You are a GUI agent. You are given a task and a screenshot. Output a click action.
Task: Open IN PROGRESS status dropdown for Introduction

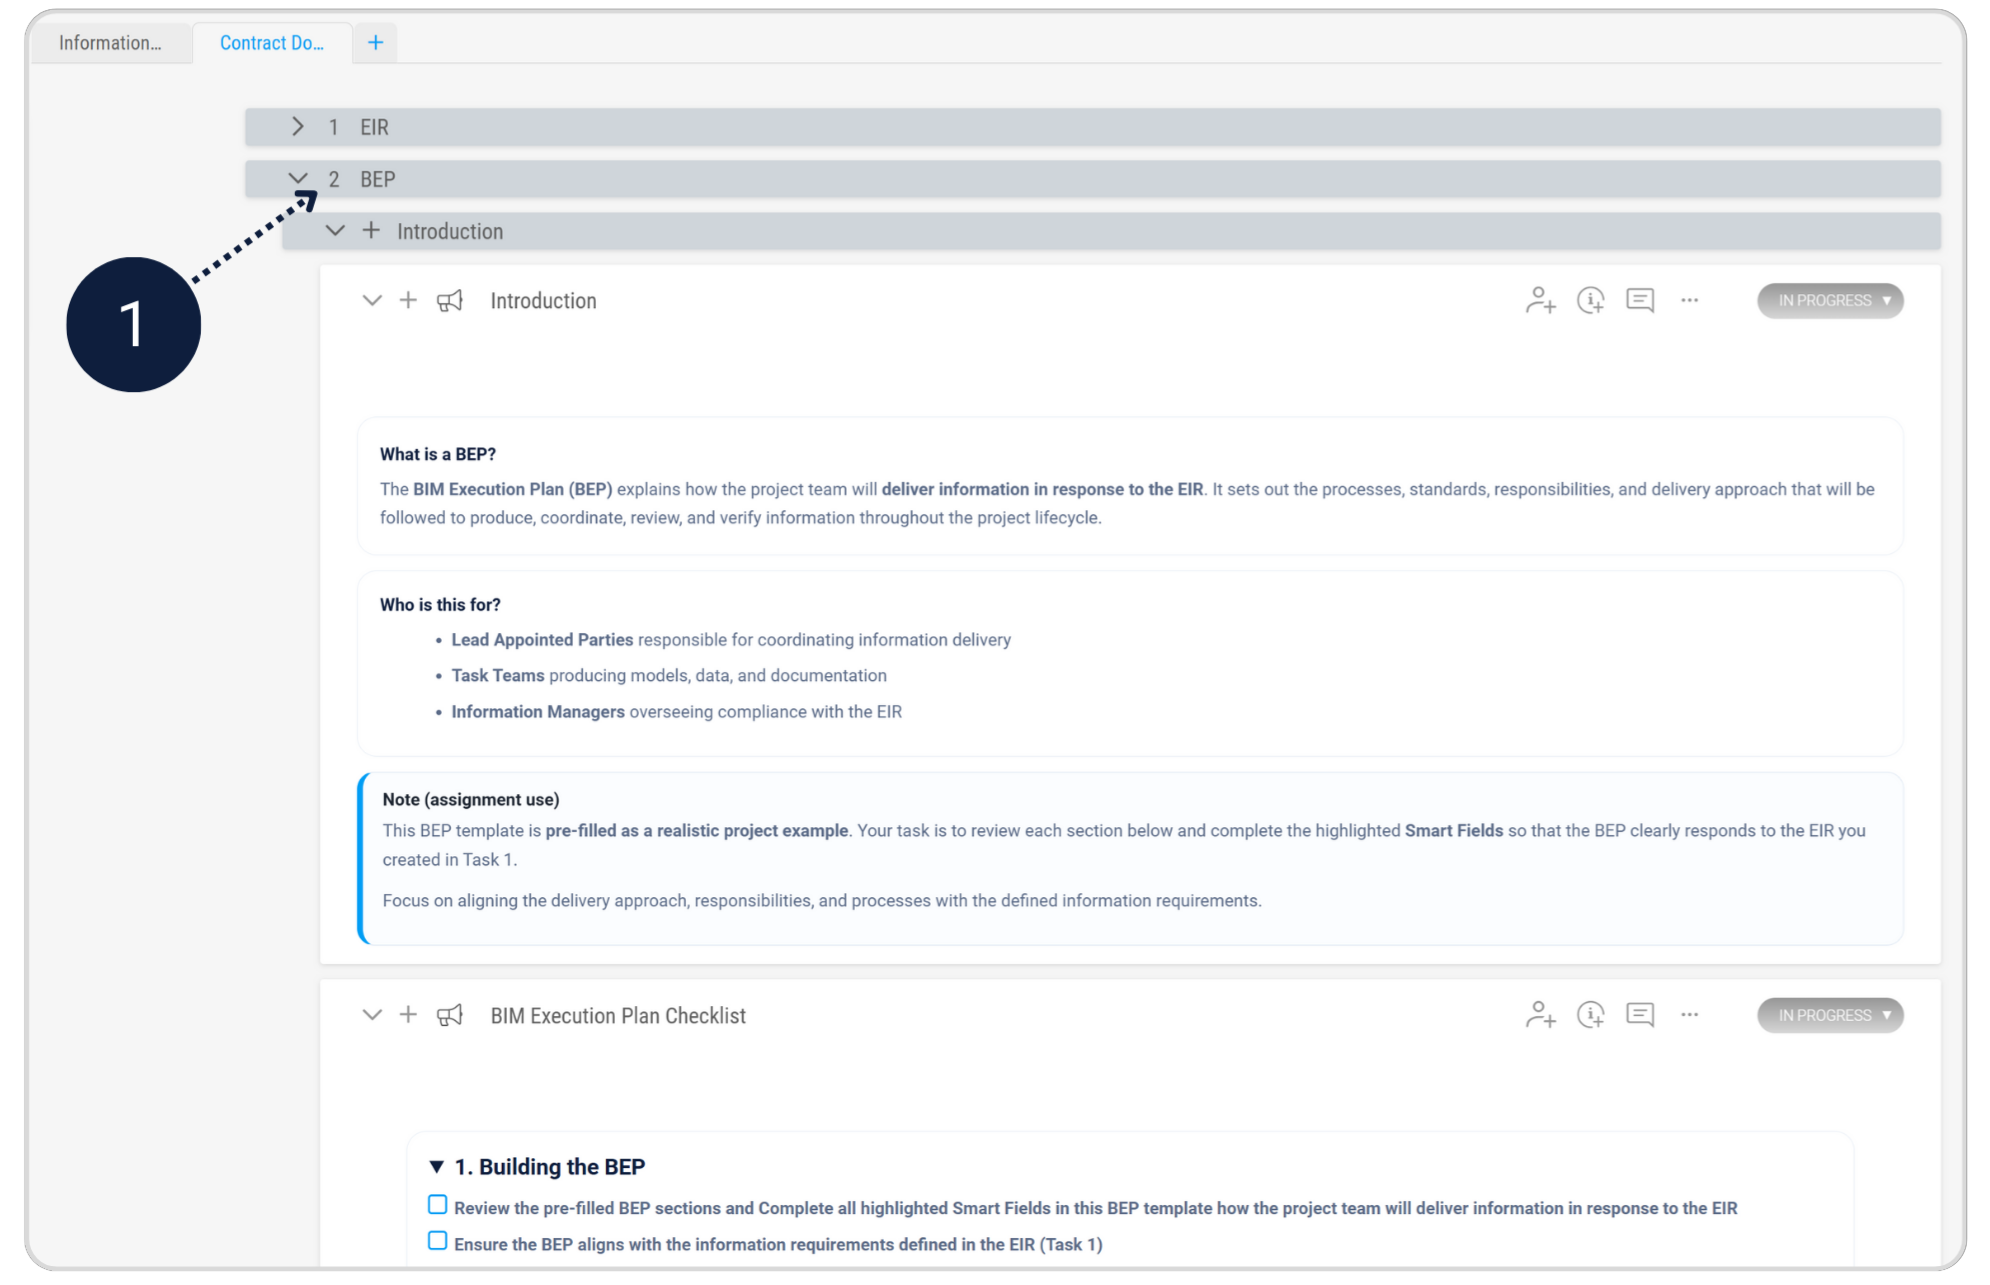click(1830, 301)
